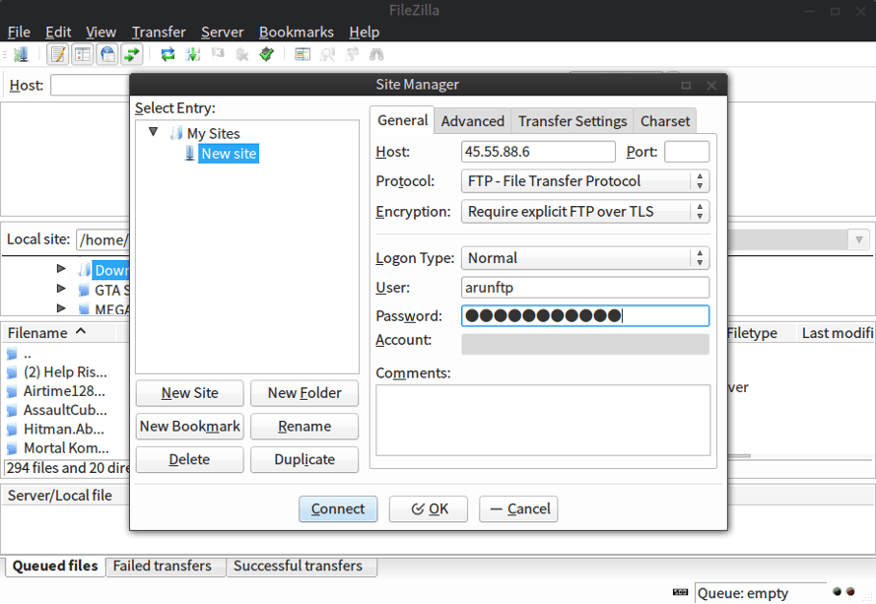Screen dimensions: 876x604
Task: Refresh the file listings
Action: coord(166,54)
